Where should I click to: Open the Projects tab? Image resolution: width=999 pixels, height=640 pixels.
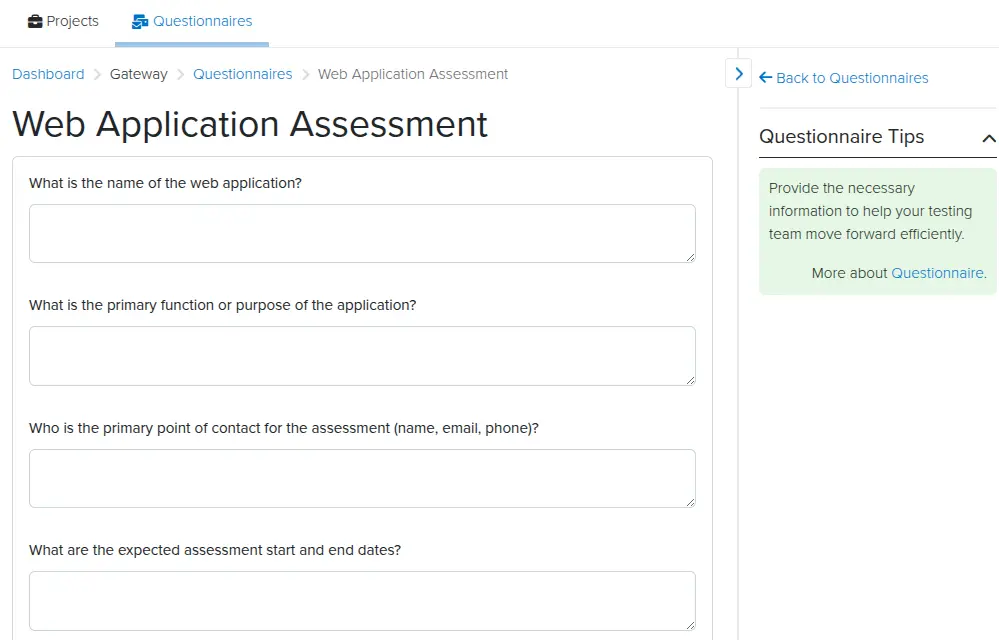(x=63, y=22)
